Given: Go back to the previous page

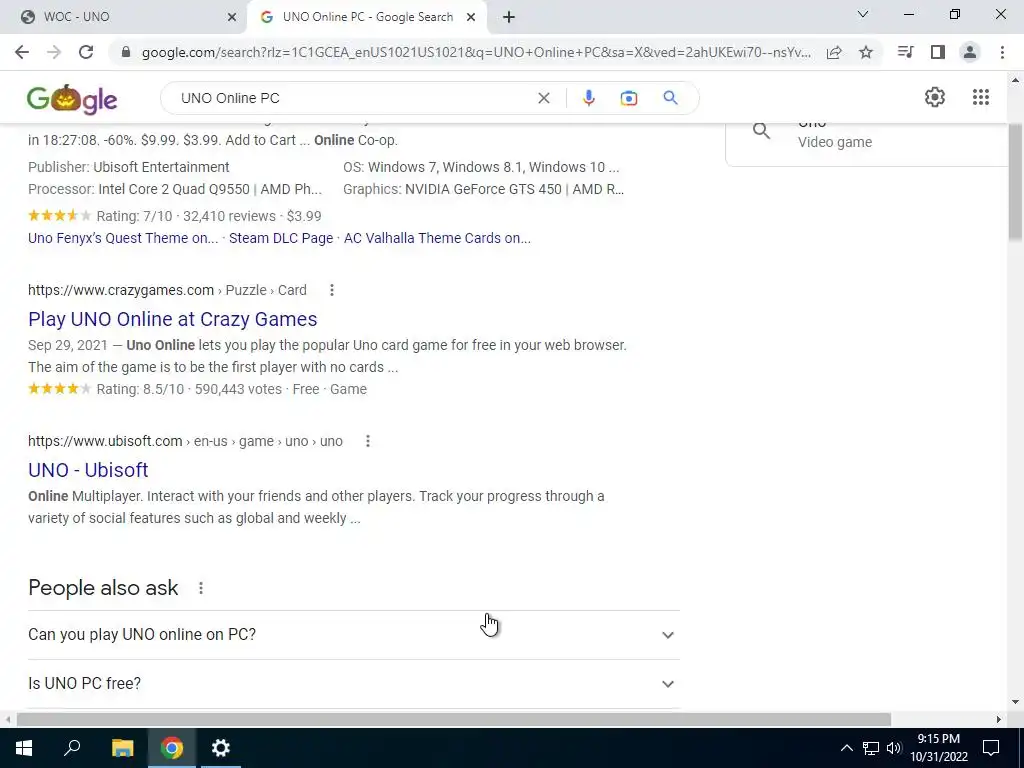Looking at the screenshot, I should [22, 52].
